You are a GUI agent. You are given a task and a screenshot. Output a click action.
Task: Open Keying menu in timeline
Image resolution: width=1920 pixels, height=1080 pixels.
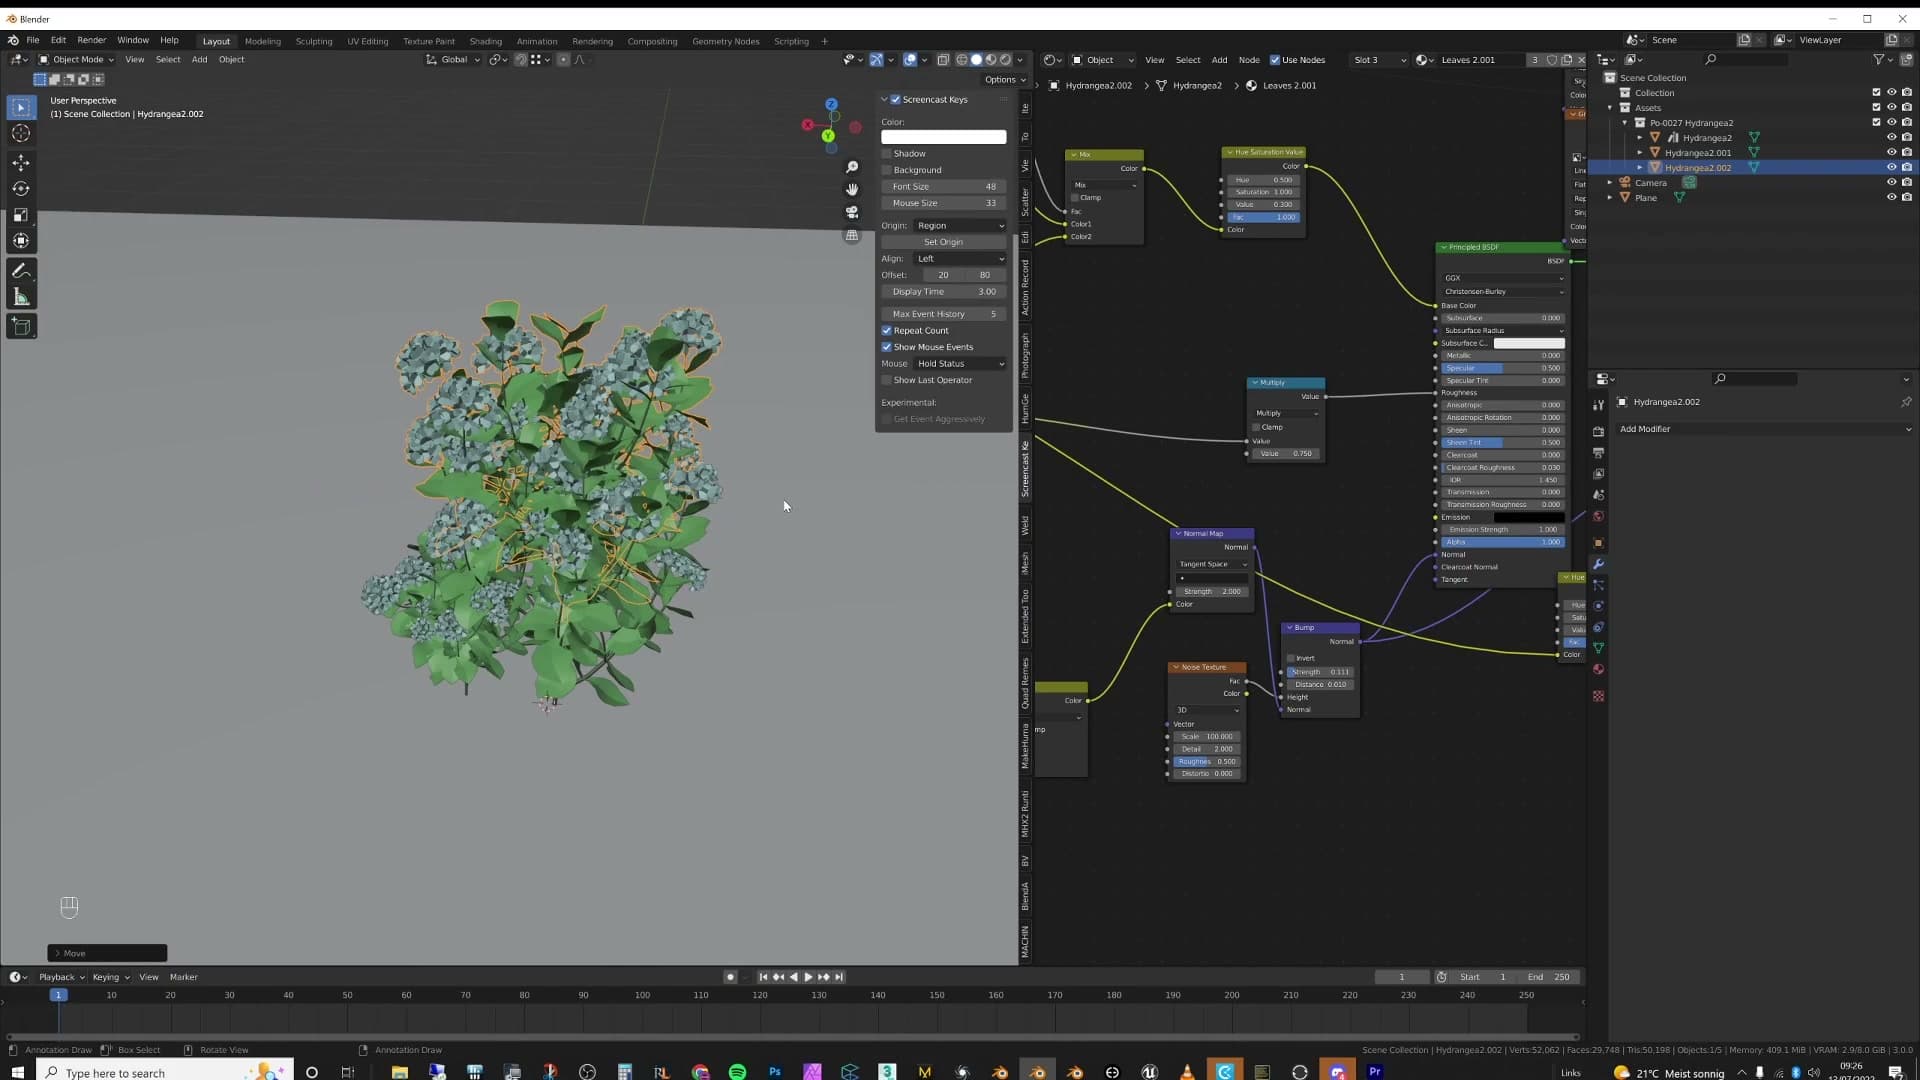tap(111, 977)
